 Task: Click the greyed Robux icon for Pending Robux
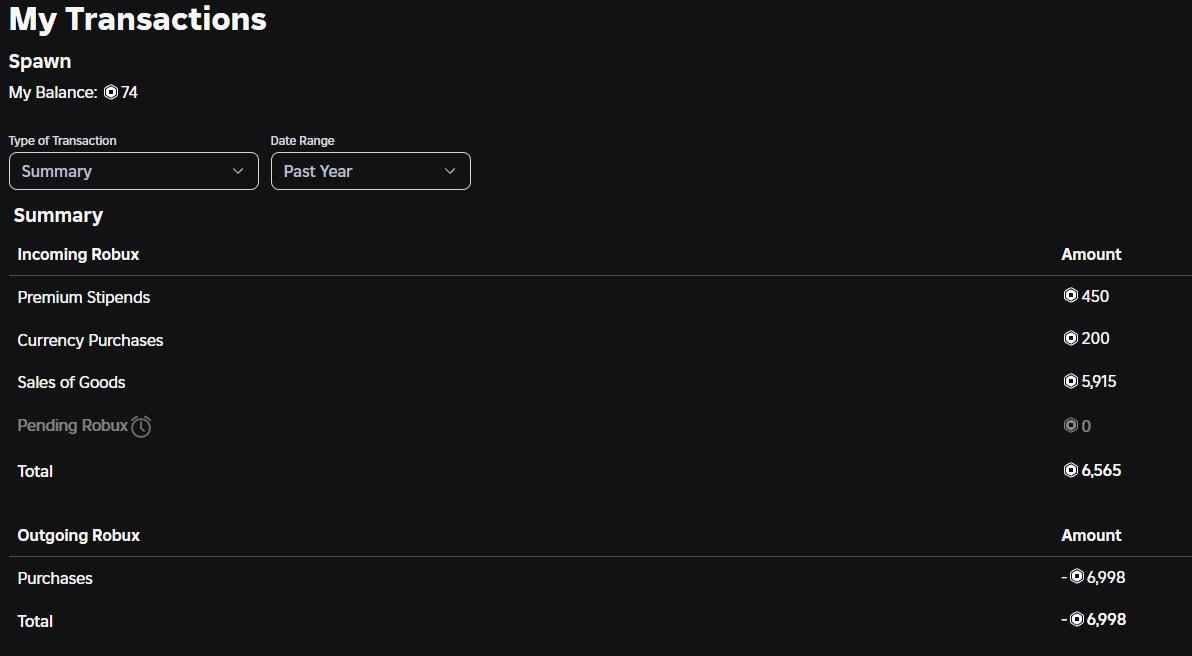[x=1070, y=426]
